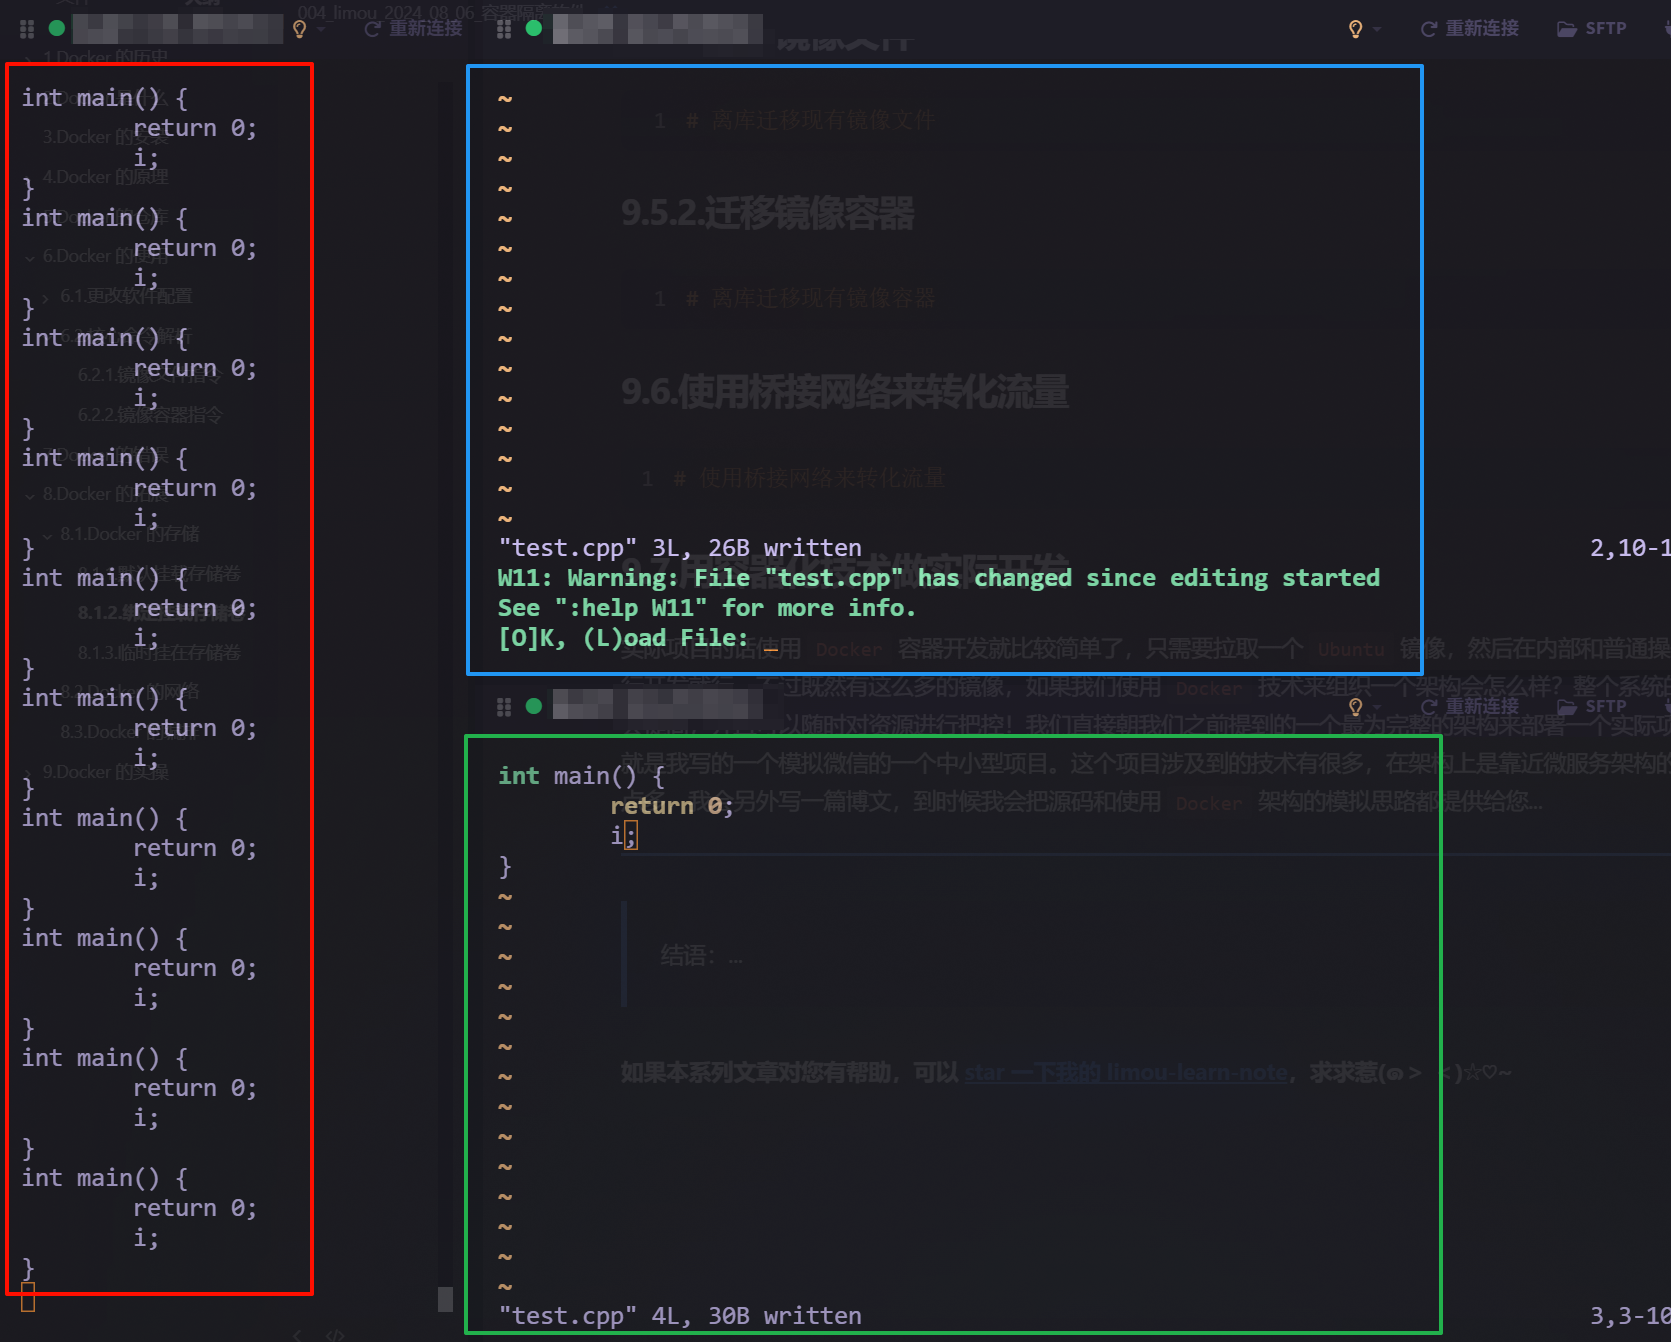Click the scrollbar thumb at the bottom of the left pane
Viewport: 1671px width, 1342px height.
coord(445,1298)
